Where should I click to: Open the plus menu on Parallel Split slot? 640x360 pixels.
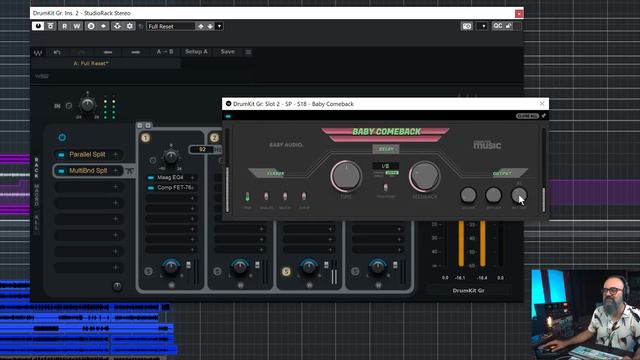click(116, 154)
